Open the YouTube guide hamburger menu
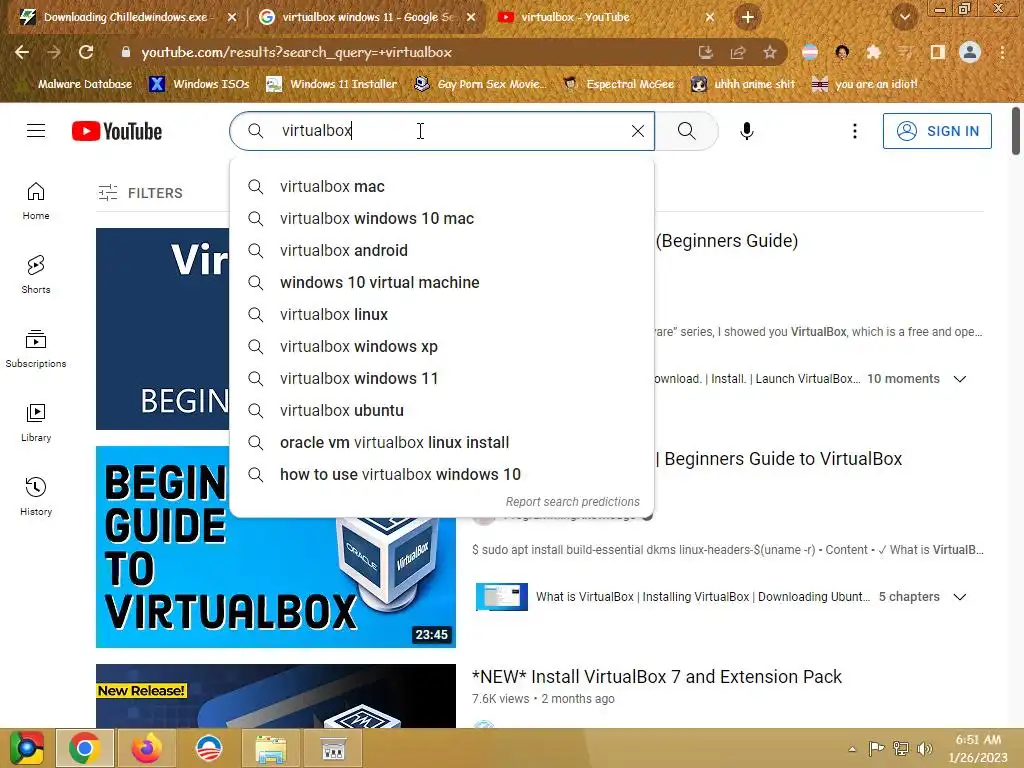This screenshot has width=1024, height=768. point(36,131)
